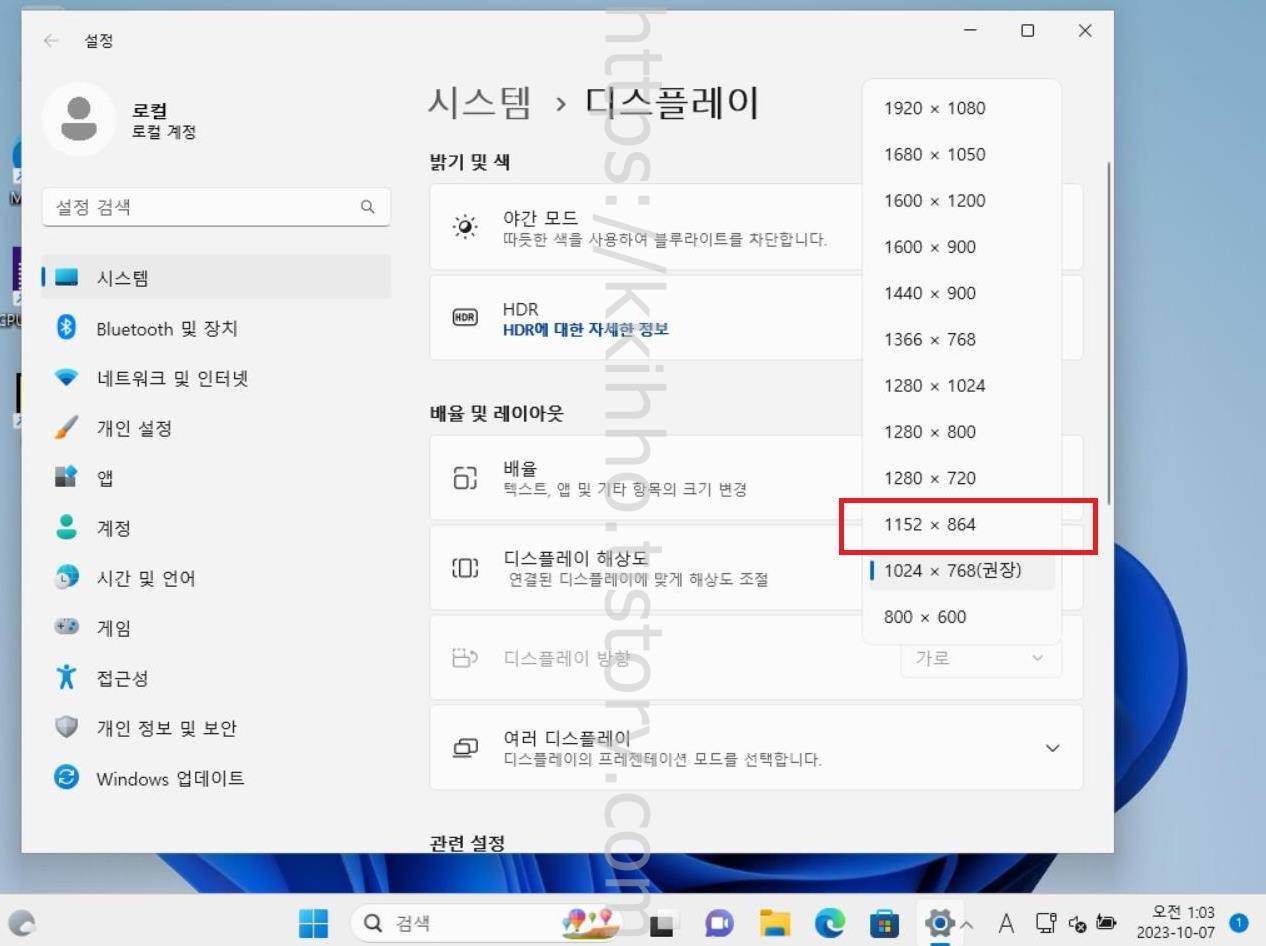Launch File Explorer from the taskbar
This screenshot has height=946, width=1266.
pos(775,923)
